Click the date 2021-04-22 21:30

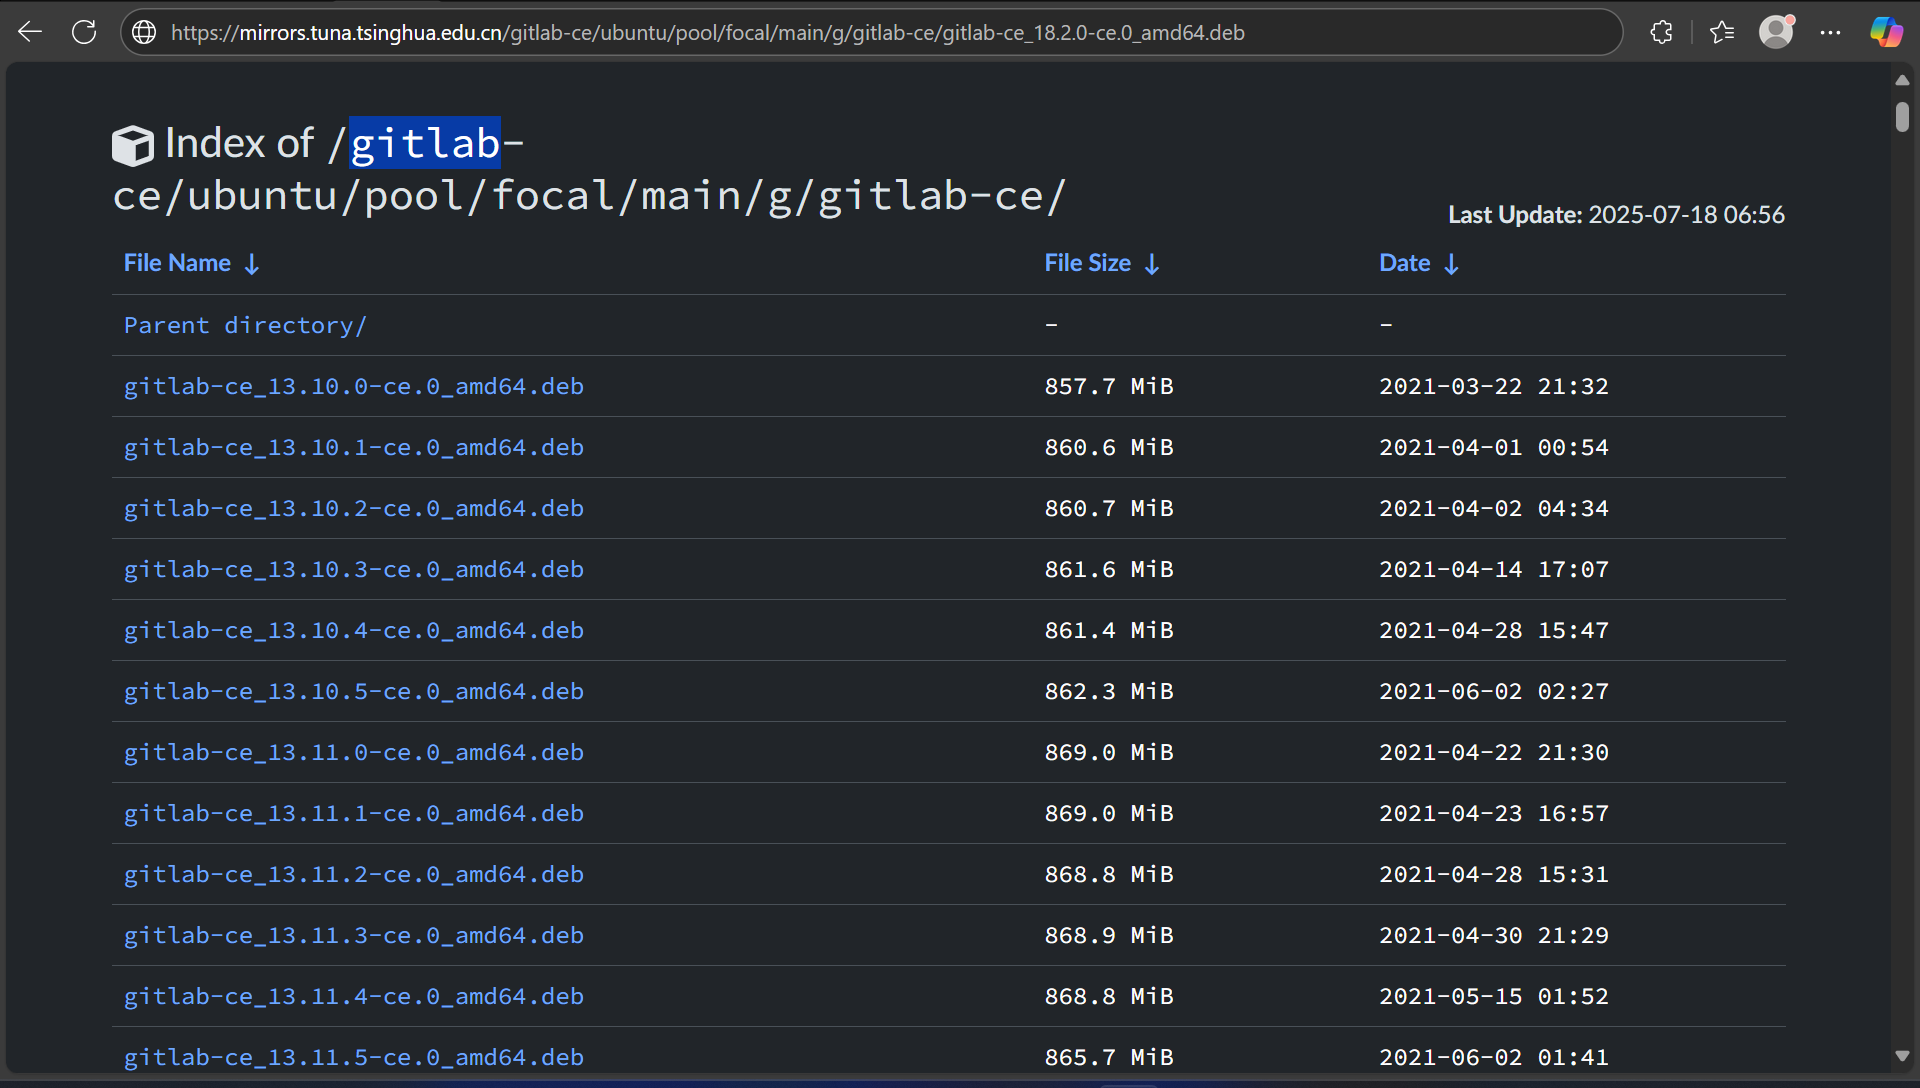1494,752
